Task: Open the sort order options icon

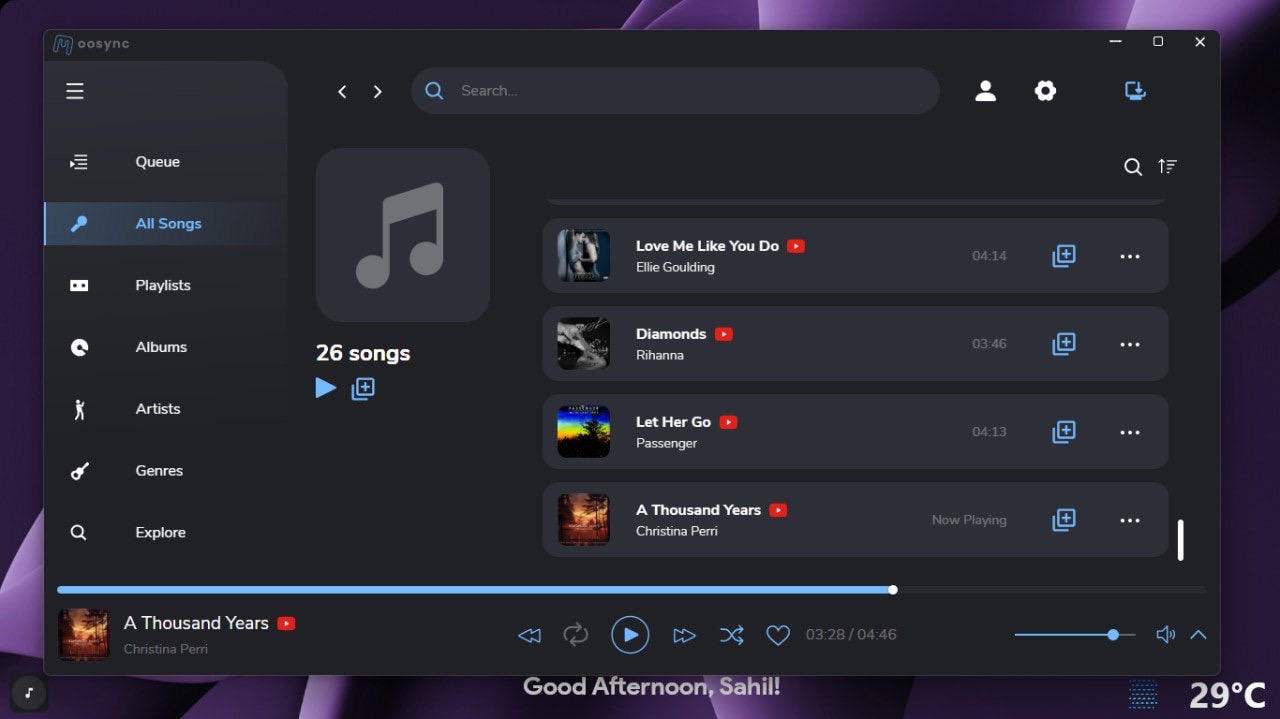Action: pyautogui.click(x=1167, y=167)
